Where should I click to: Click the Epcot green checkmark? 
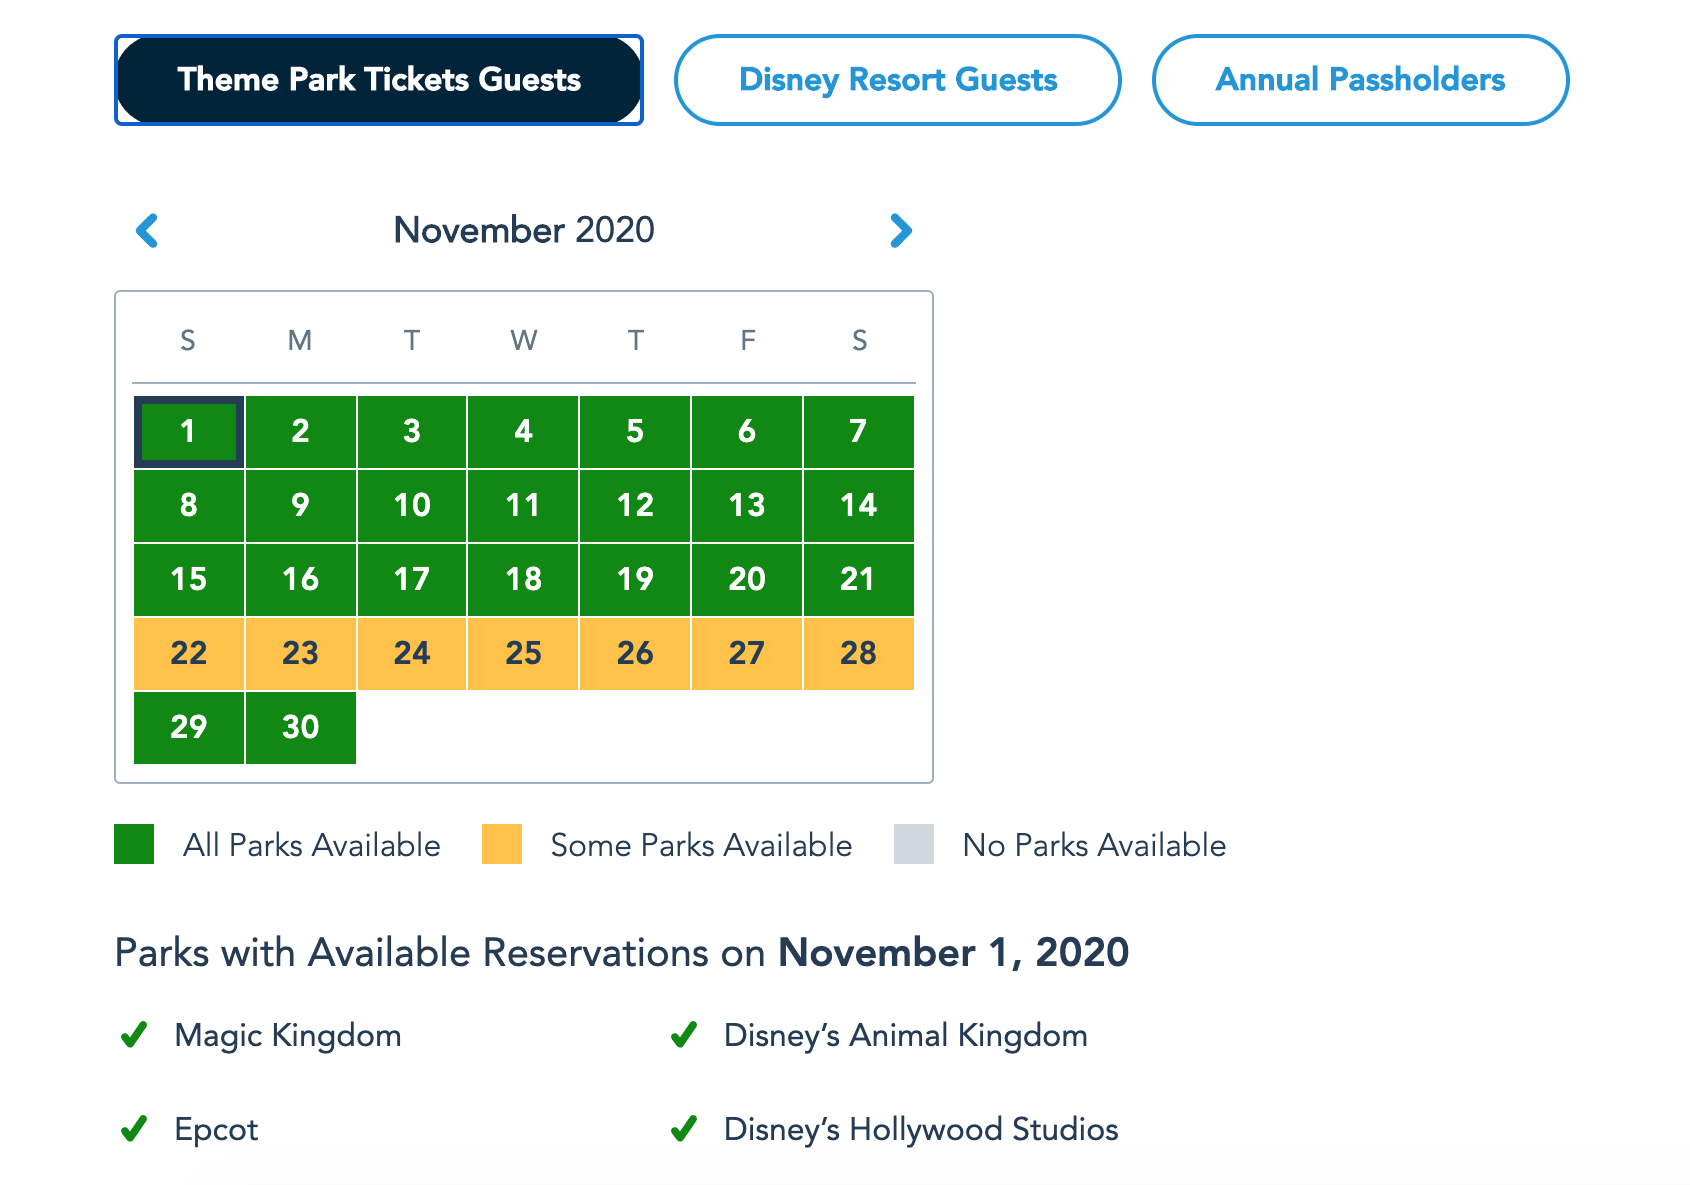[x=134, y=1129]
